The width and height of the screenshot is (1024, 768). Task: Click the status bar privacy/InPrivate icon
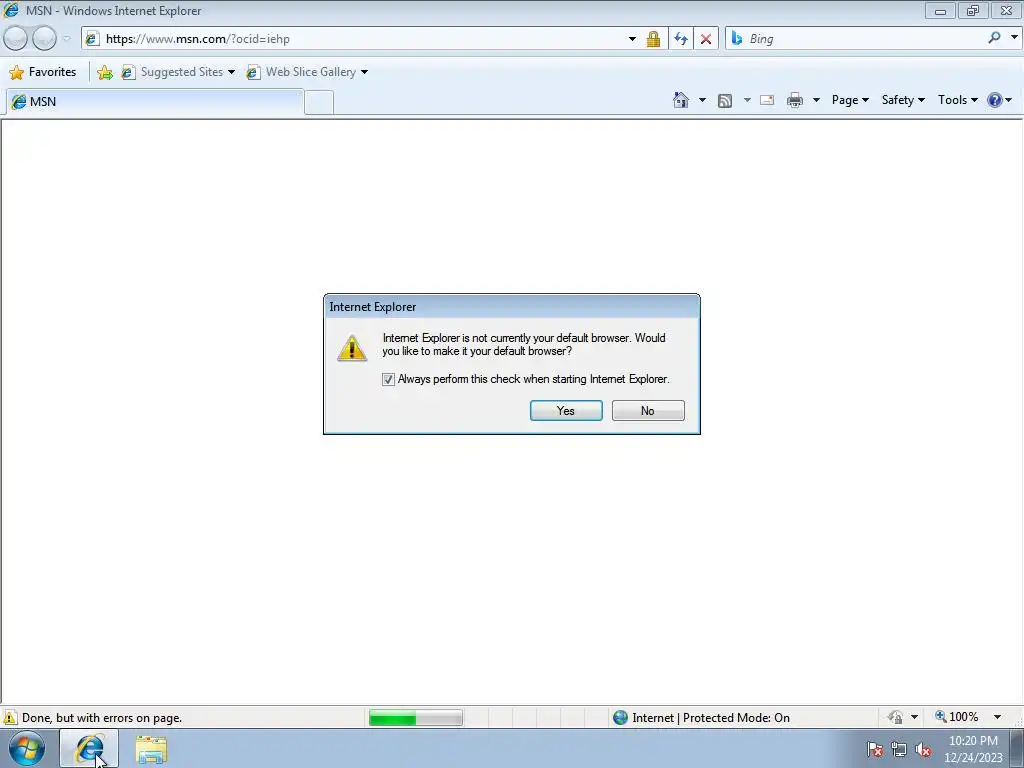point(895,717)
